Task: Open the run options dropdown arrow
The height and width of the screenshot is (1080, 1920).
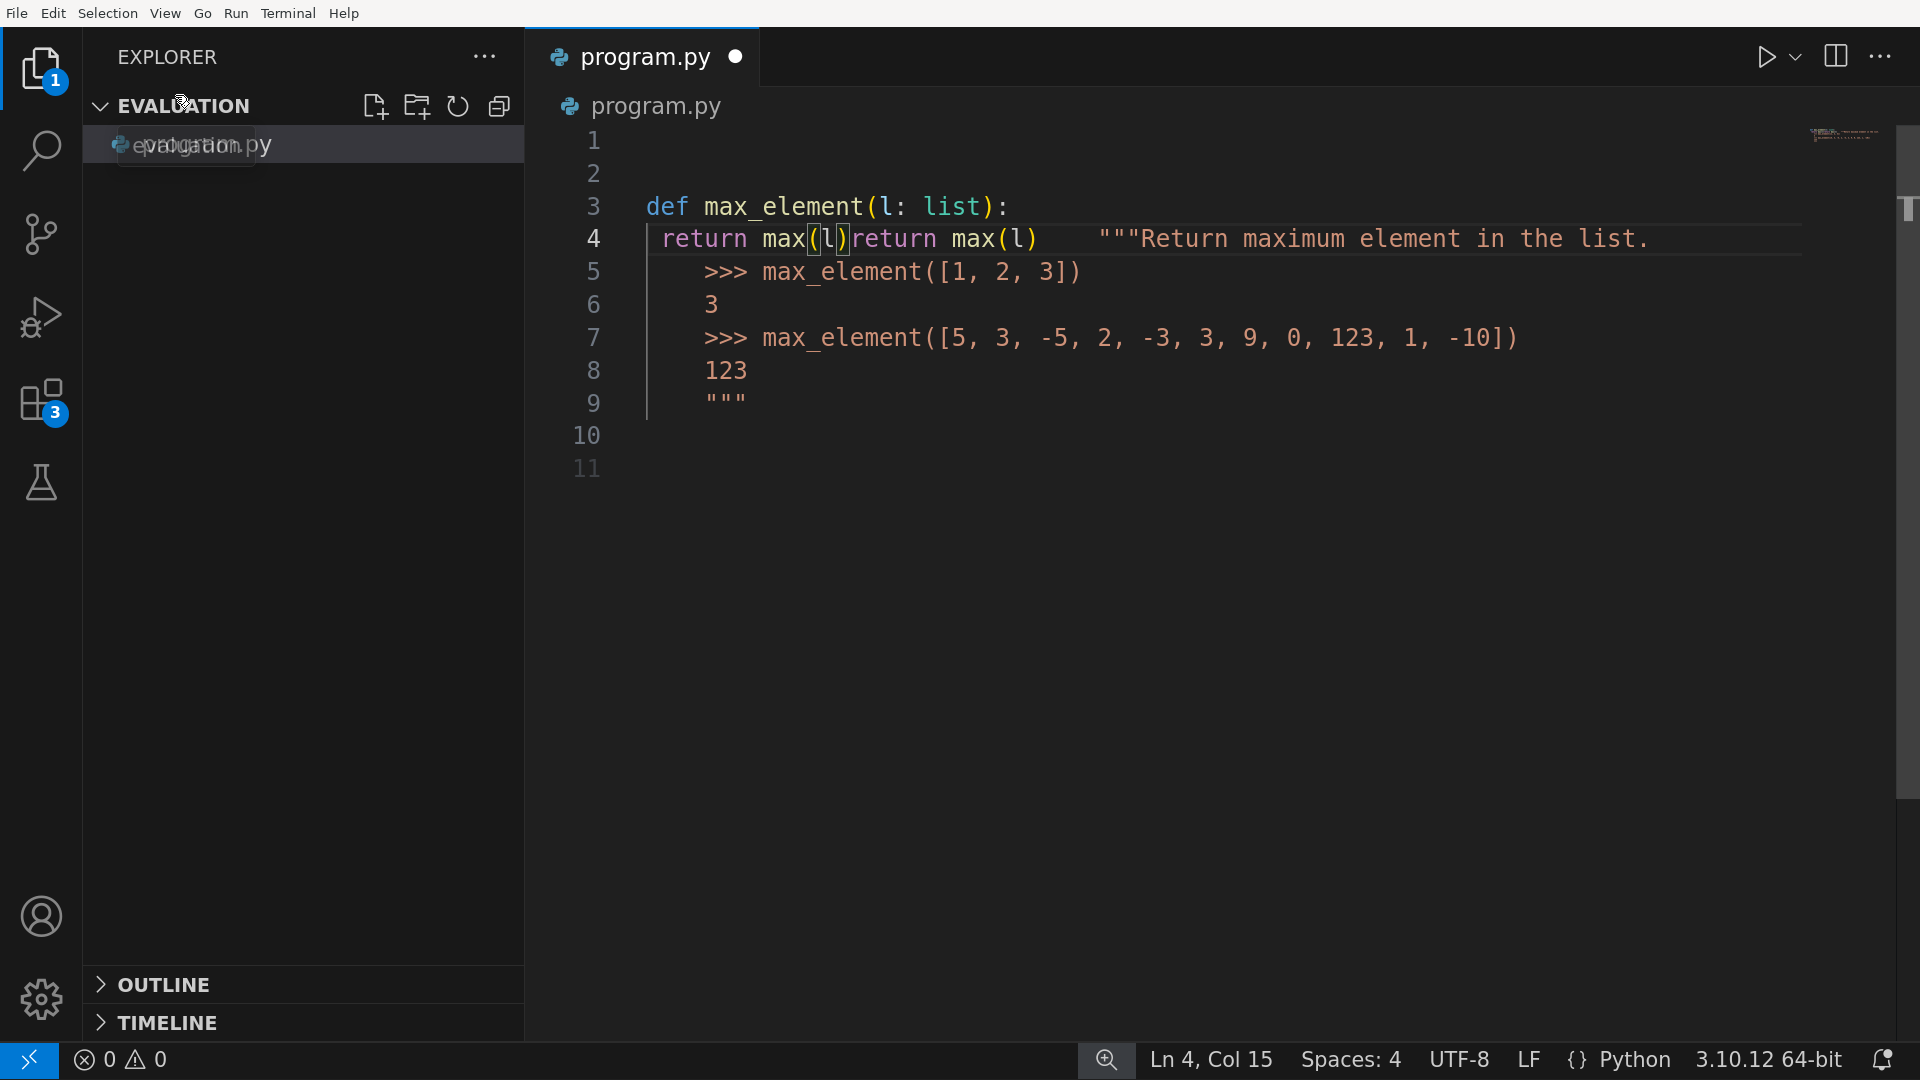Action: (x=1795, y=57)
